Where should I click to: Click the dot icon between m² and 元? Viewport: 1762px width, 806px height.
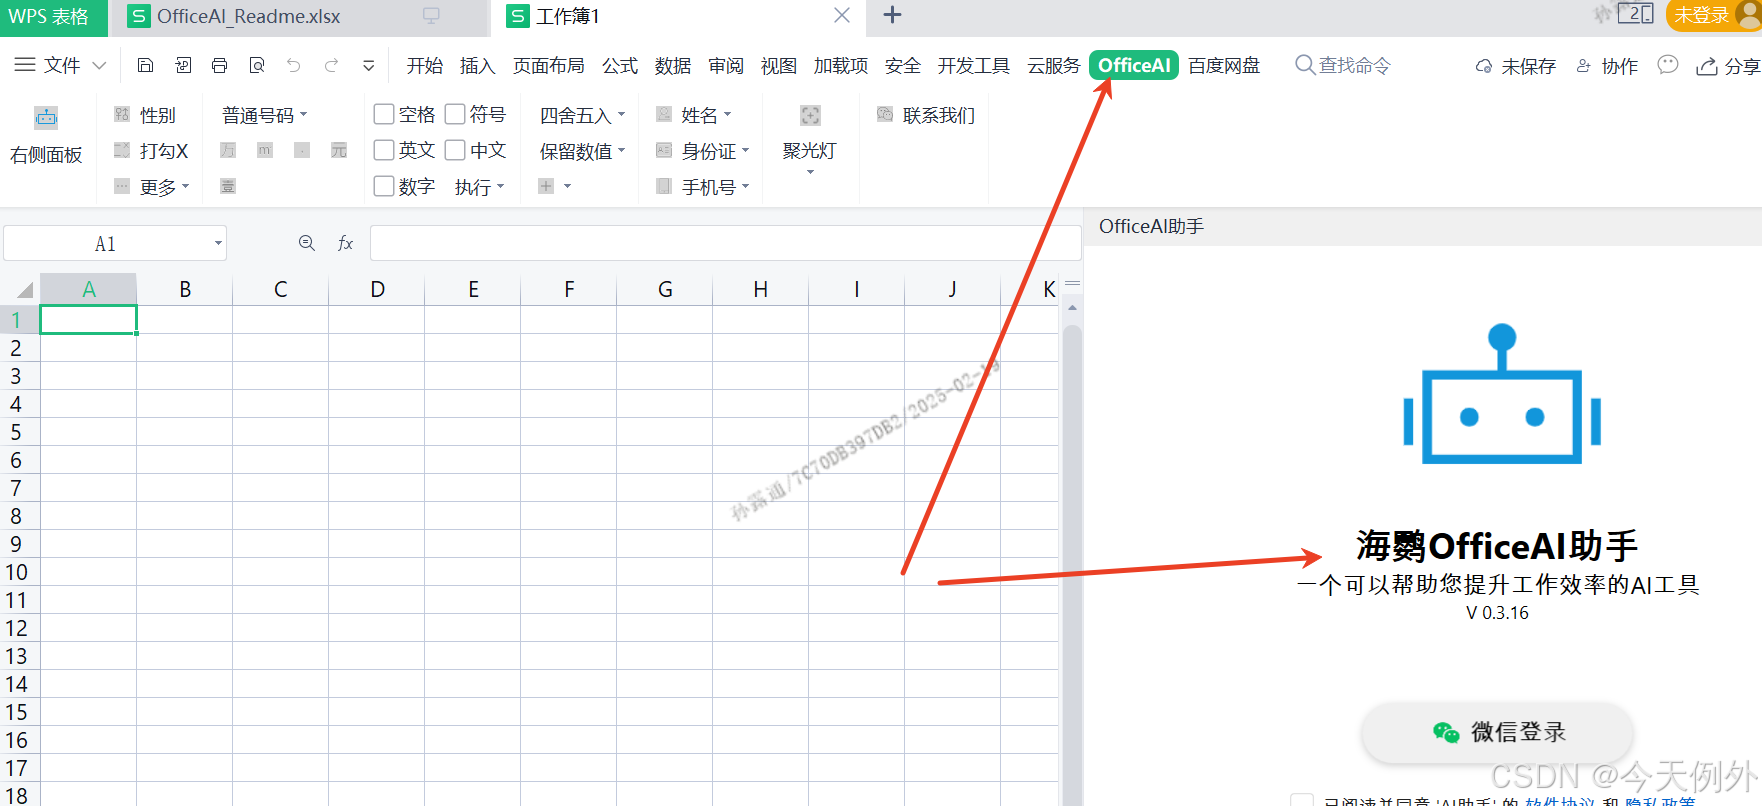click(302, 150)
